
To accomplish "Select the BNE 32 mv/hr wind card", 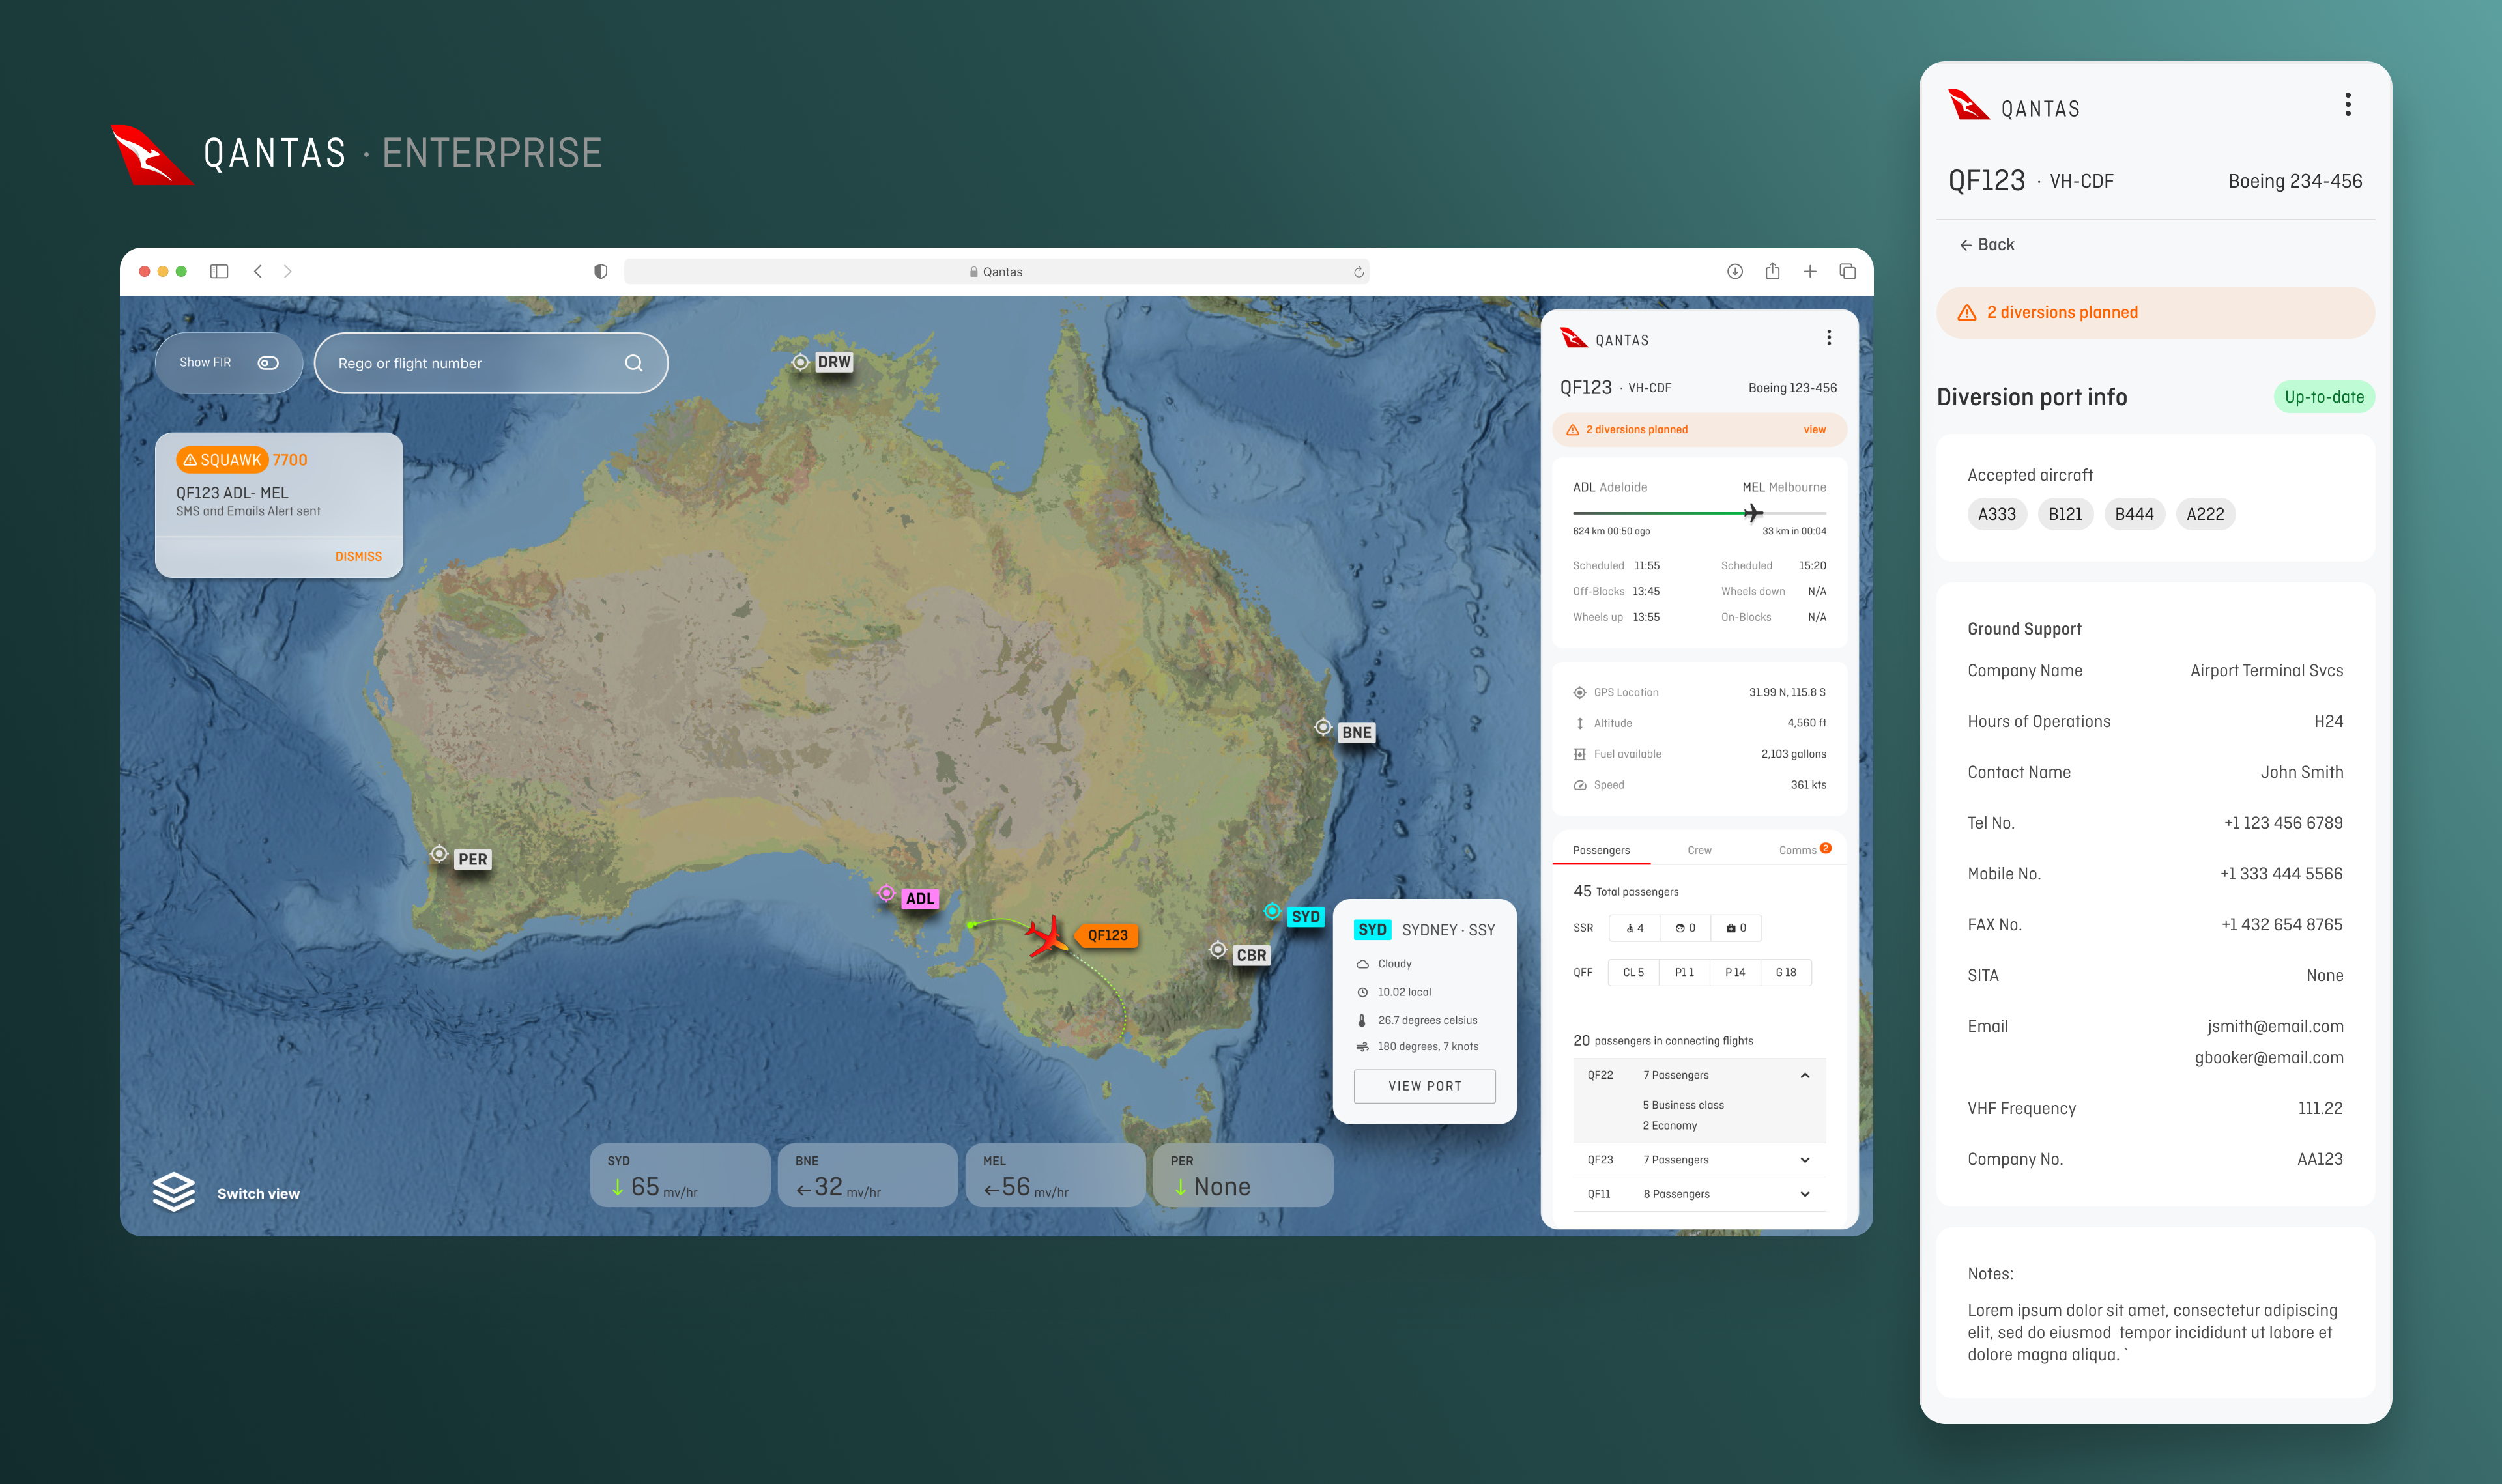I will tap(867, 1175).
